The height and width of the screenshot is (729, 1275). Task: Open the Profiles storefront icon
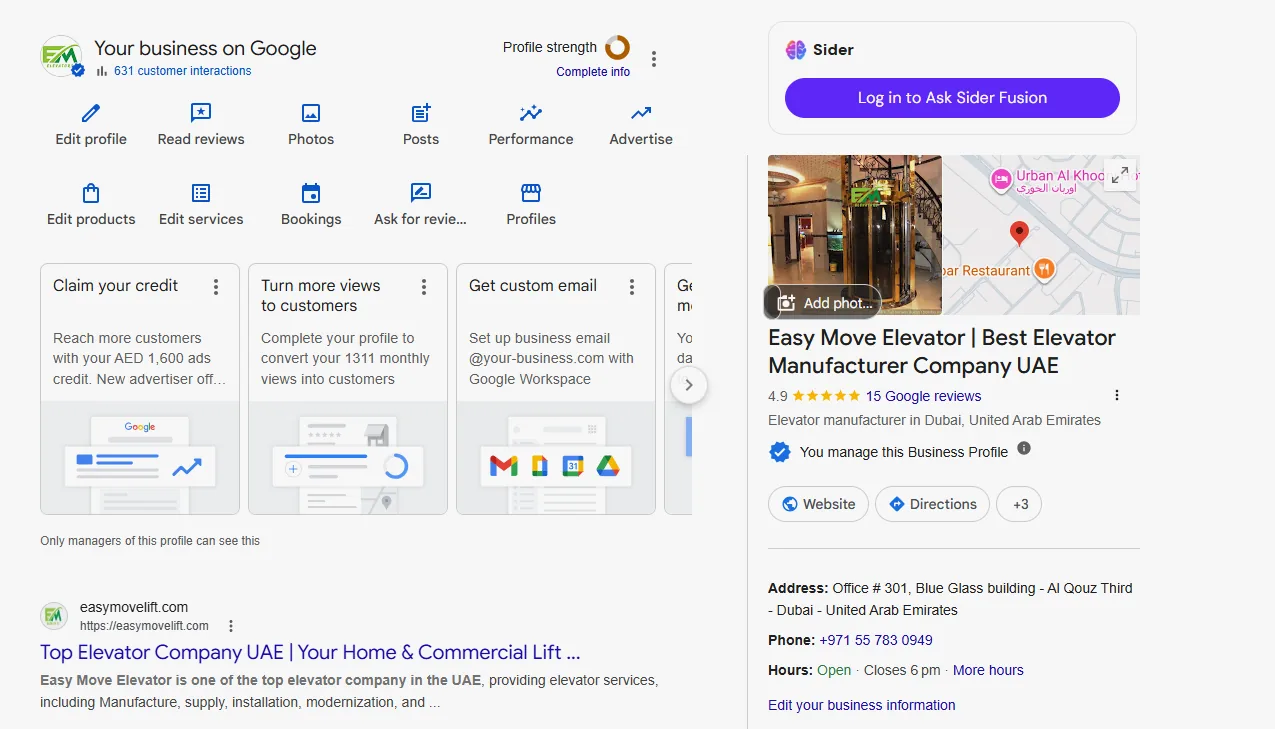(531, 193)
